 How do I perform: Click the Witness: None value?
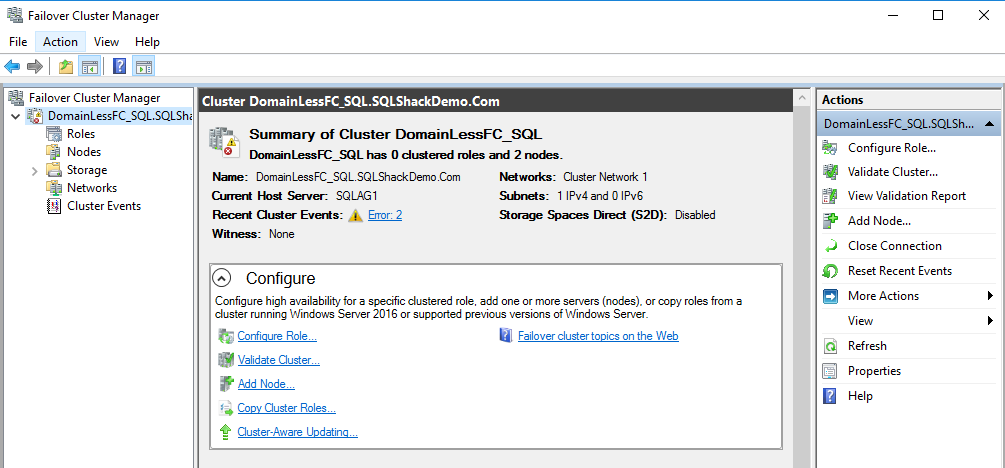[x=281, y=234]
